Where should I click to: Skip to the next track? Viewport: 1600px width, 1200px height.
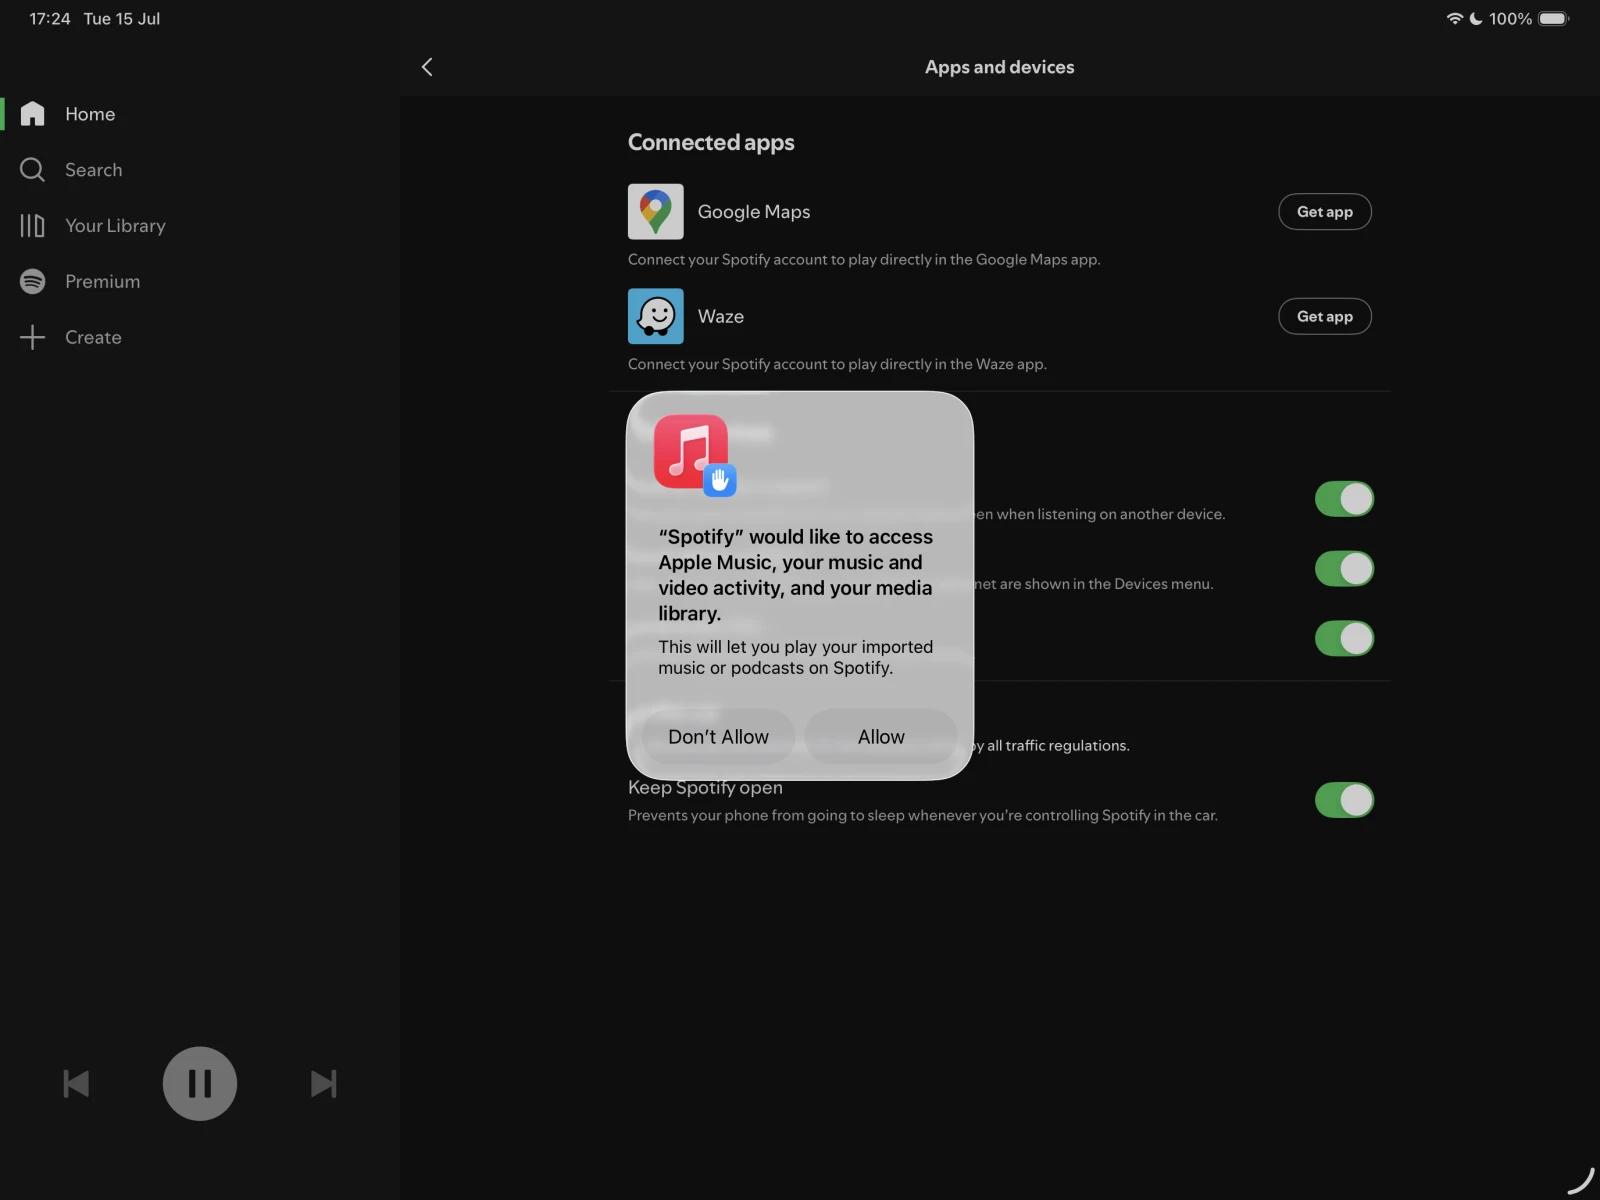323,1084
